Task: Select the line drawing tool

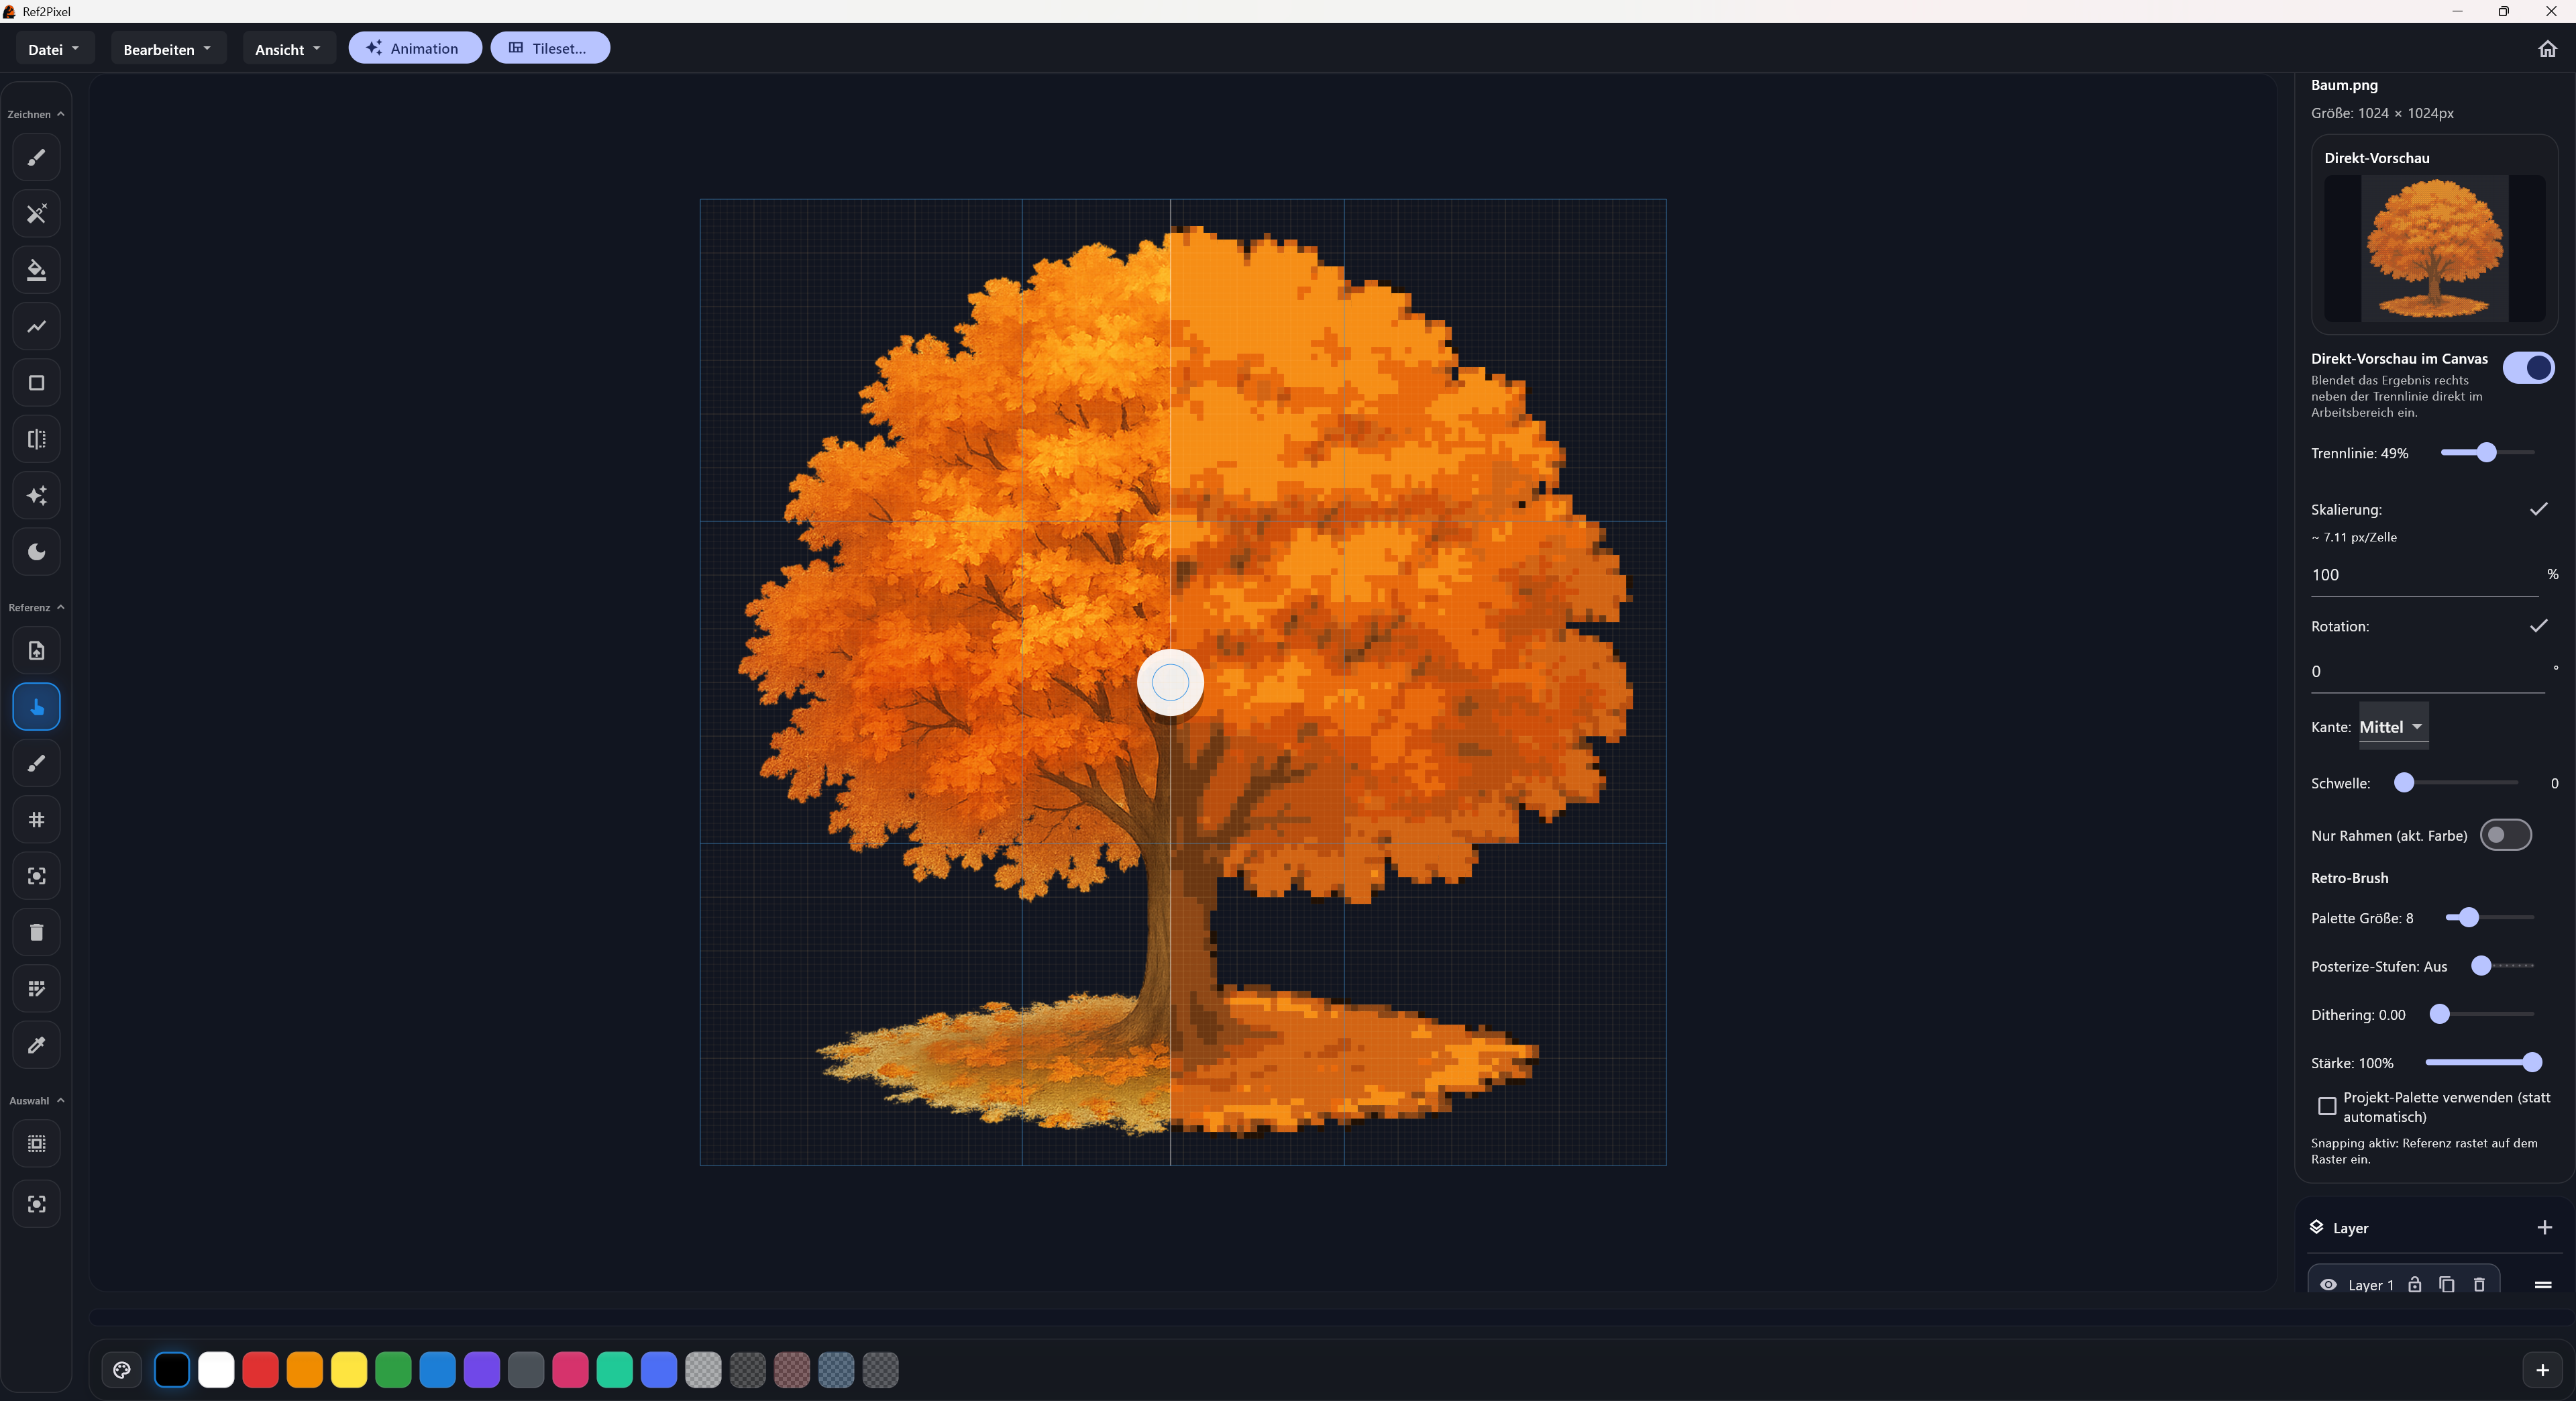Action: pos(37,326)
